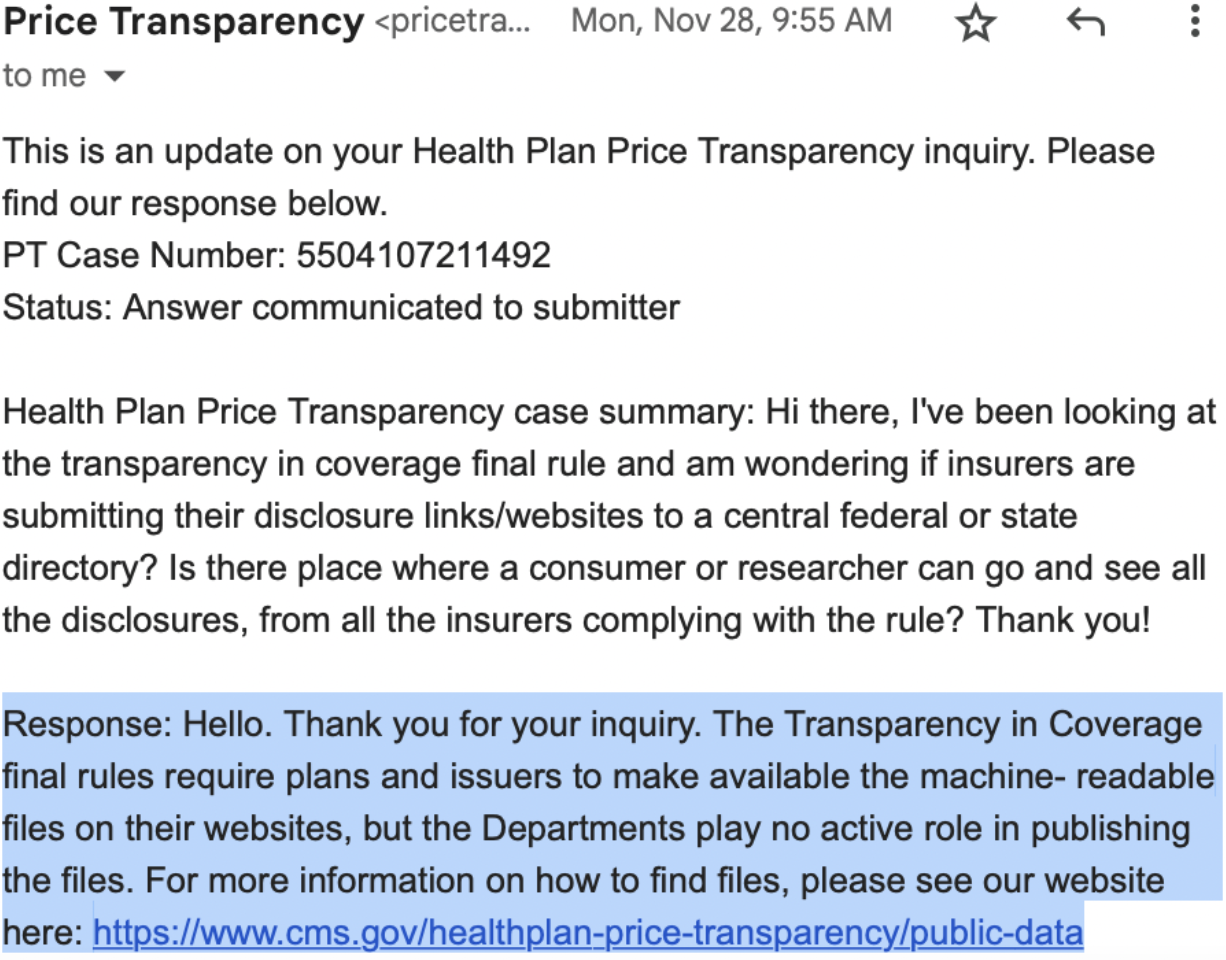This screenshot has width=1226, height=960.
Task: Expand the 'to me' recipient details arrow
Action: coord(114,77)
